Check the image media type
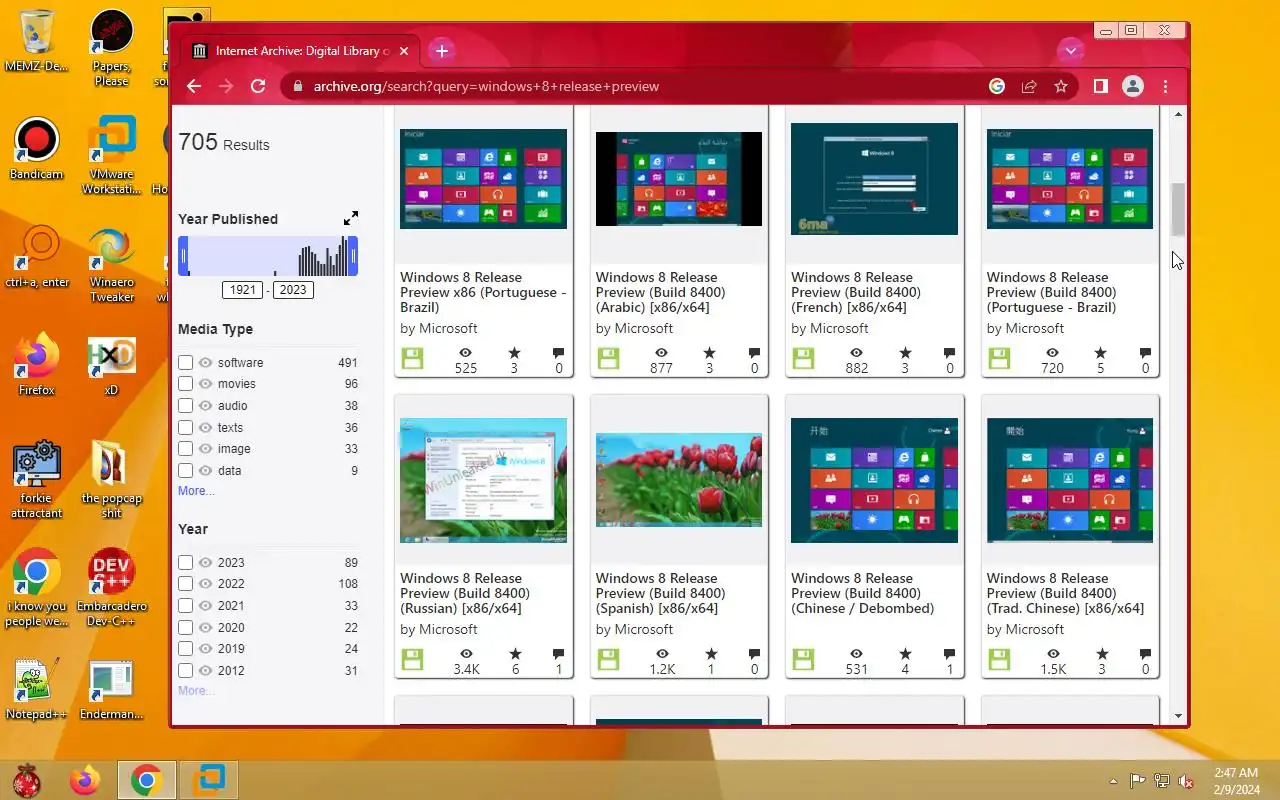Viewport: 1280px width, 800px height. [185, 449]
